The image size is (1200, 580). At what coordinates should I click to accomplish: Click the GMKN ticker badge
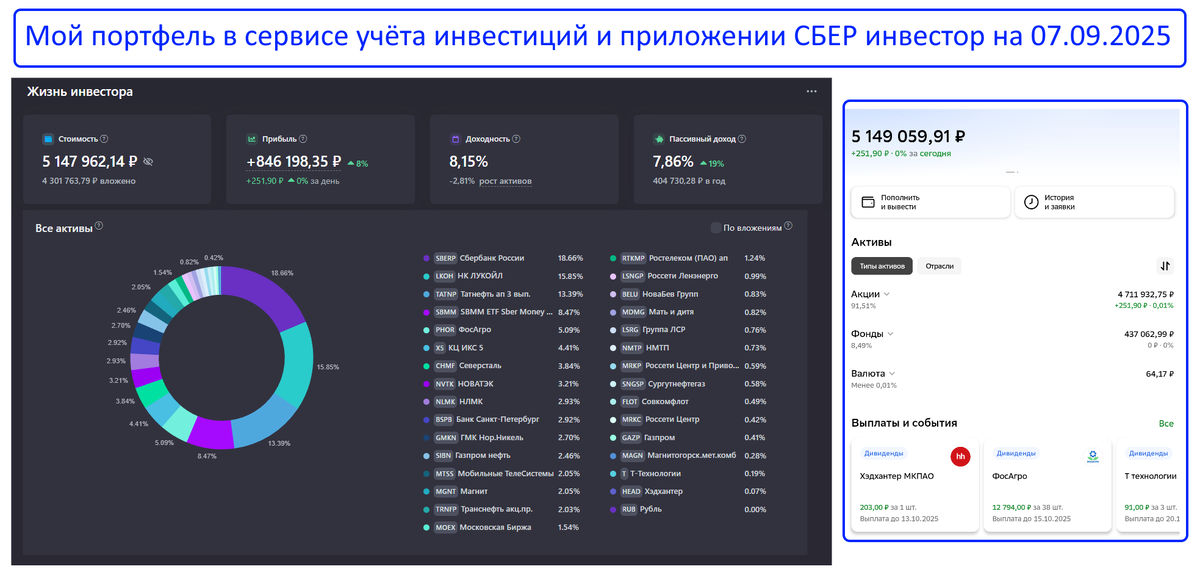(445, 437)
